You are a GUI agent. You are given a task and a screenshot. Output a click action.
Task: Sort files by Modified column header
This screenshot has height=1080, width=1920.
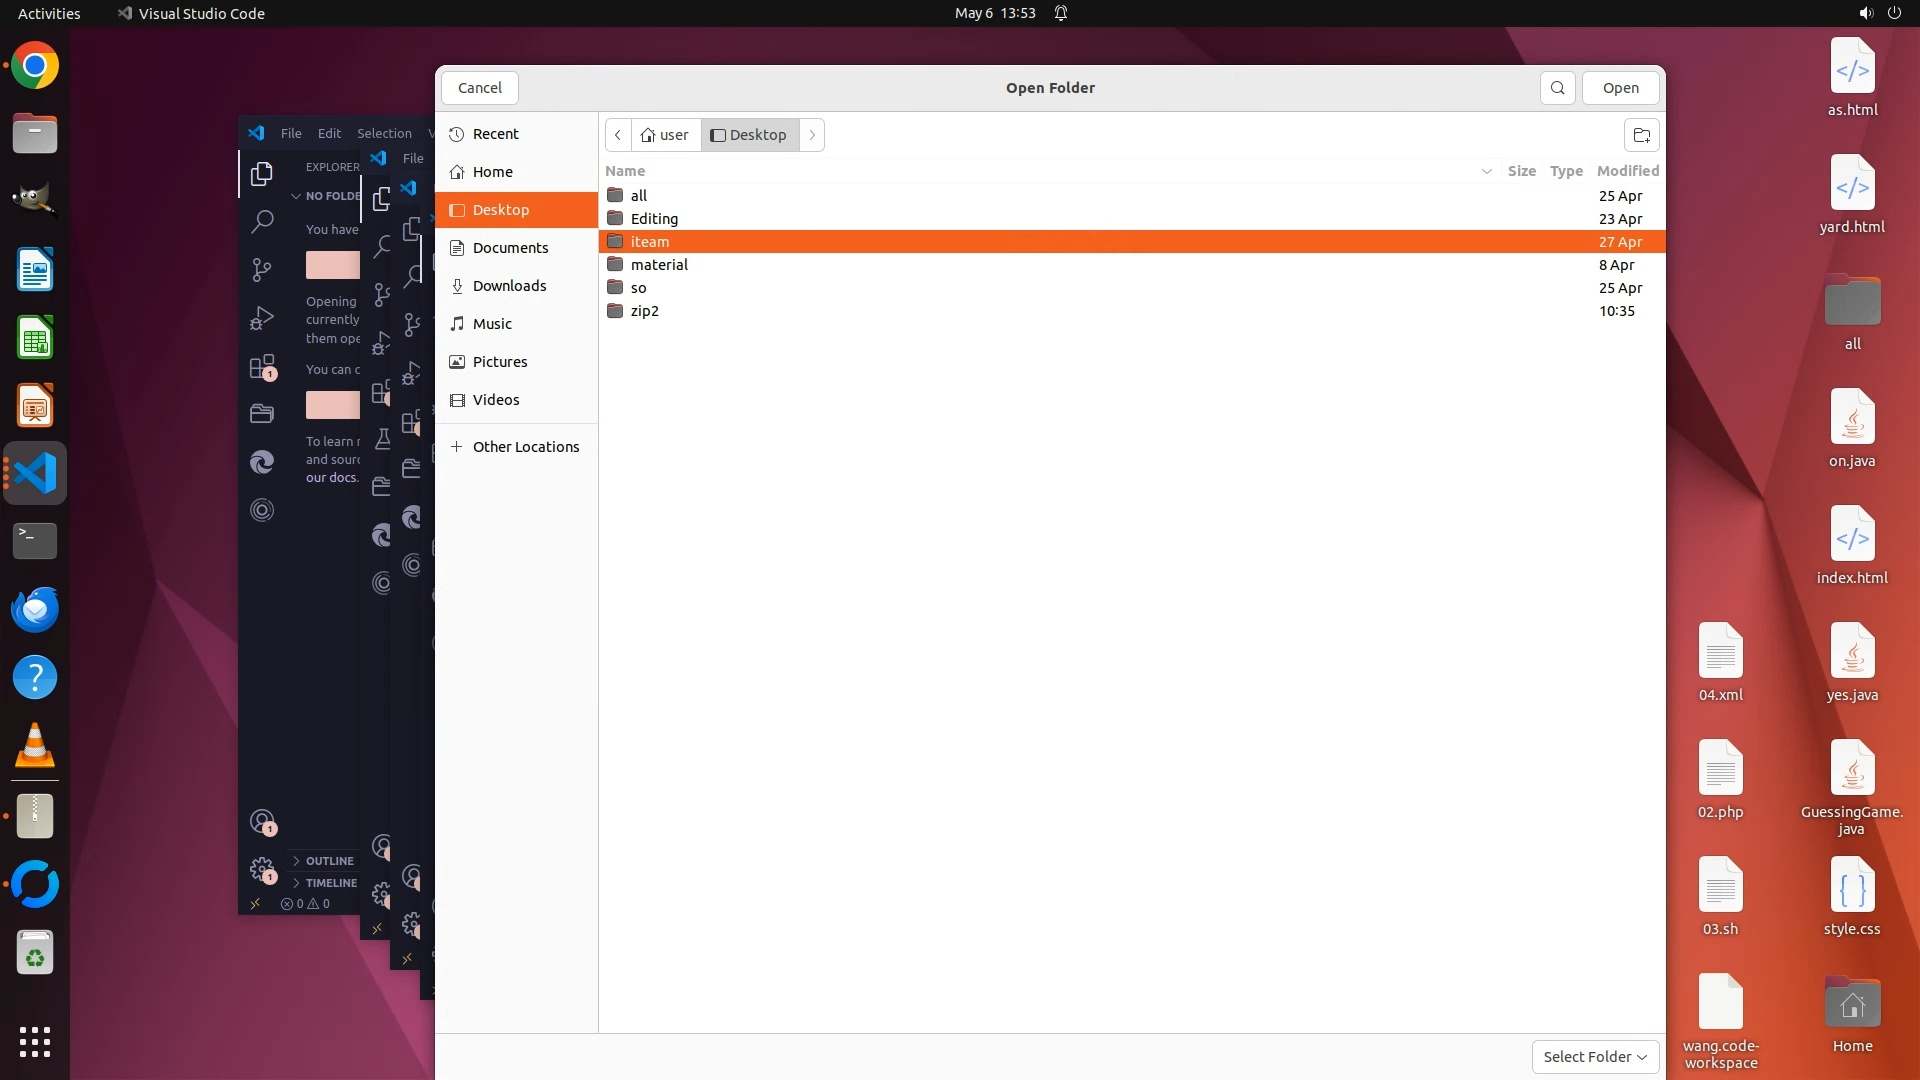1627,171
